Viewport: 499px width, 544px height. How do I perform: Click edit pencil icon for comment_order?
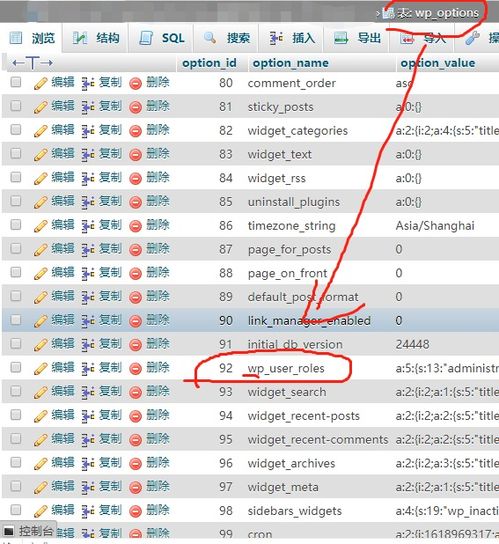click(41, 84)
